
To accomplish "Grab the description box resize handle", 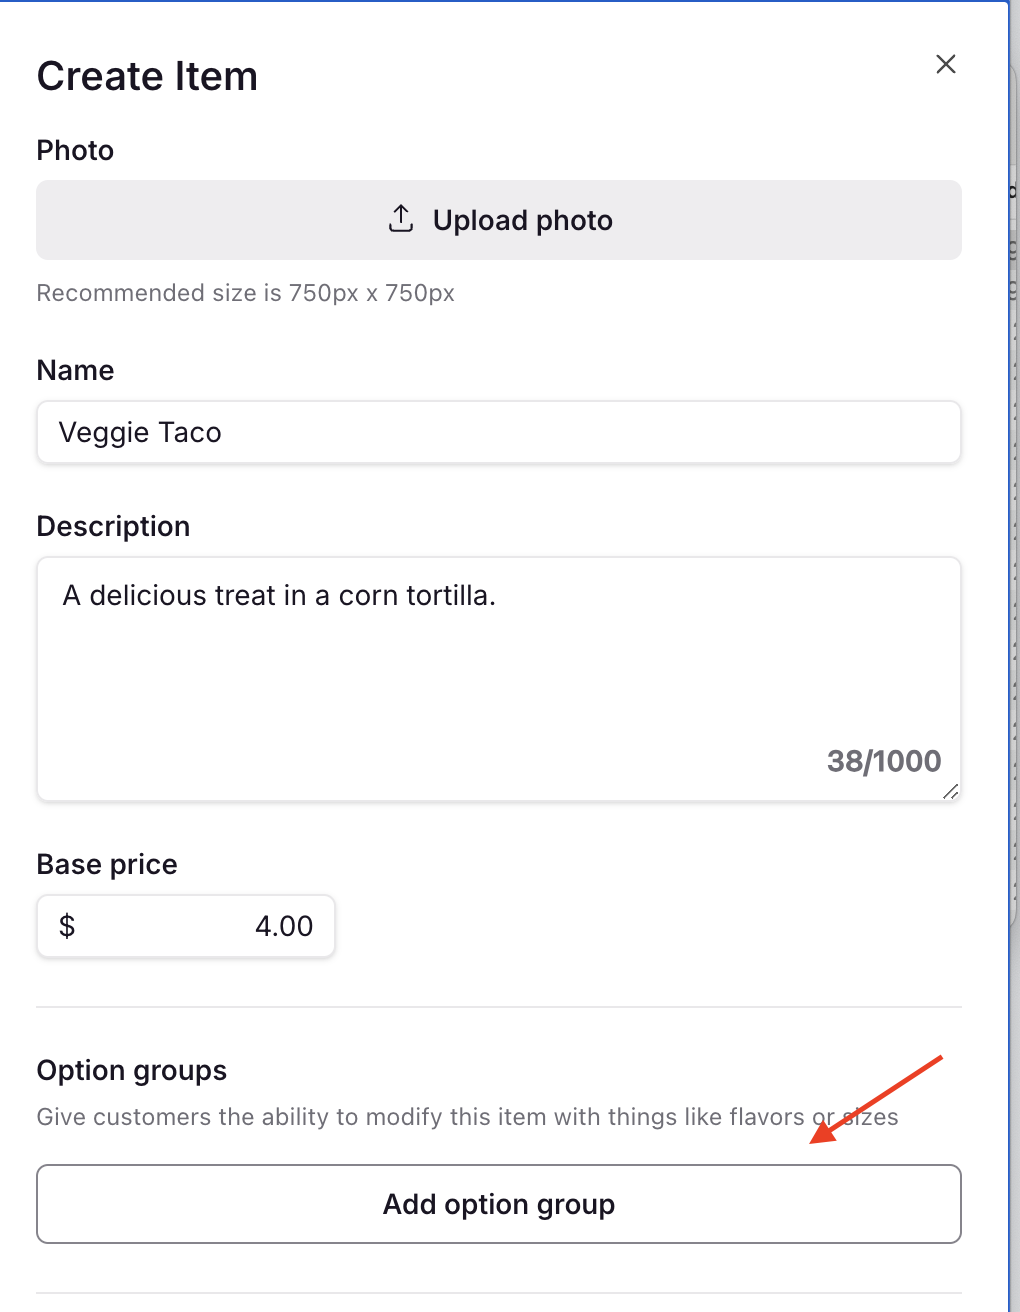I will tap(951, 791).
